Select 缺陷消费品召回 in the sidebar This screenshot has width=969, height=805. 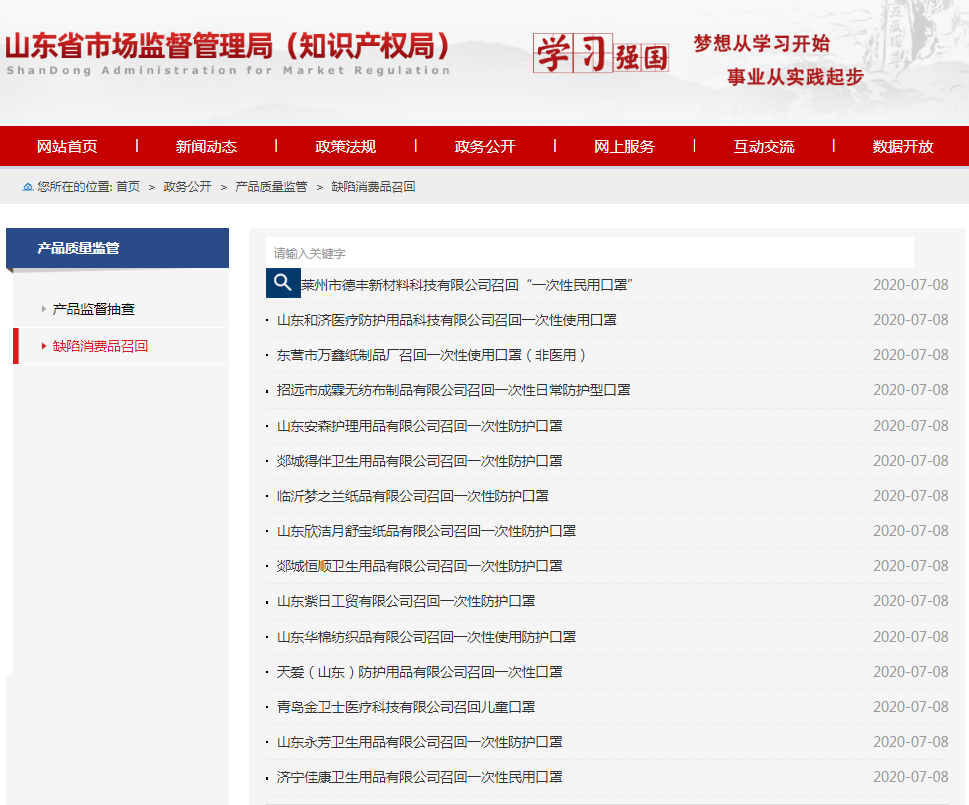click(100, 346)
